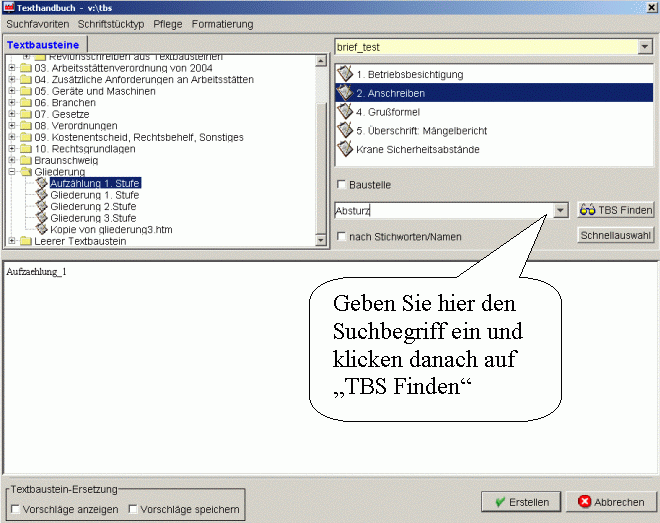Click clipboard icon beside 5. Überschrift: Mängelbericht
Screen dimensions: 660x523
click(345, 130)
